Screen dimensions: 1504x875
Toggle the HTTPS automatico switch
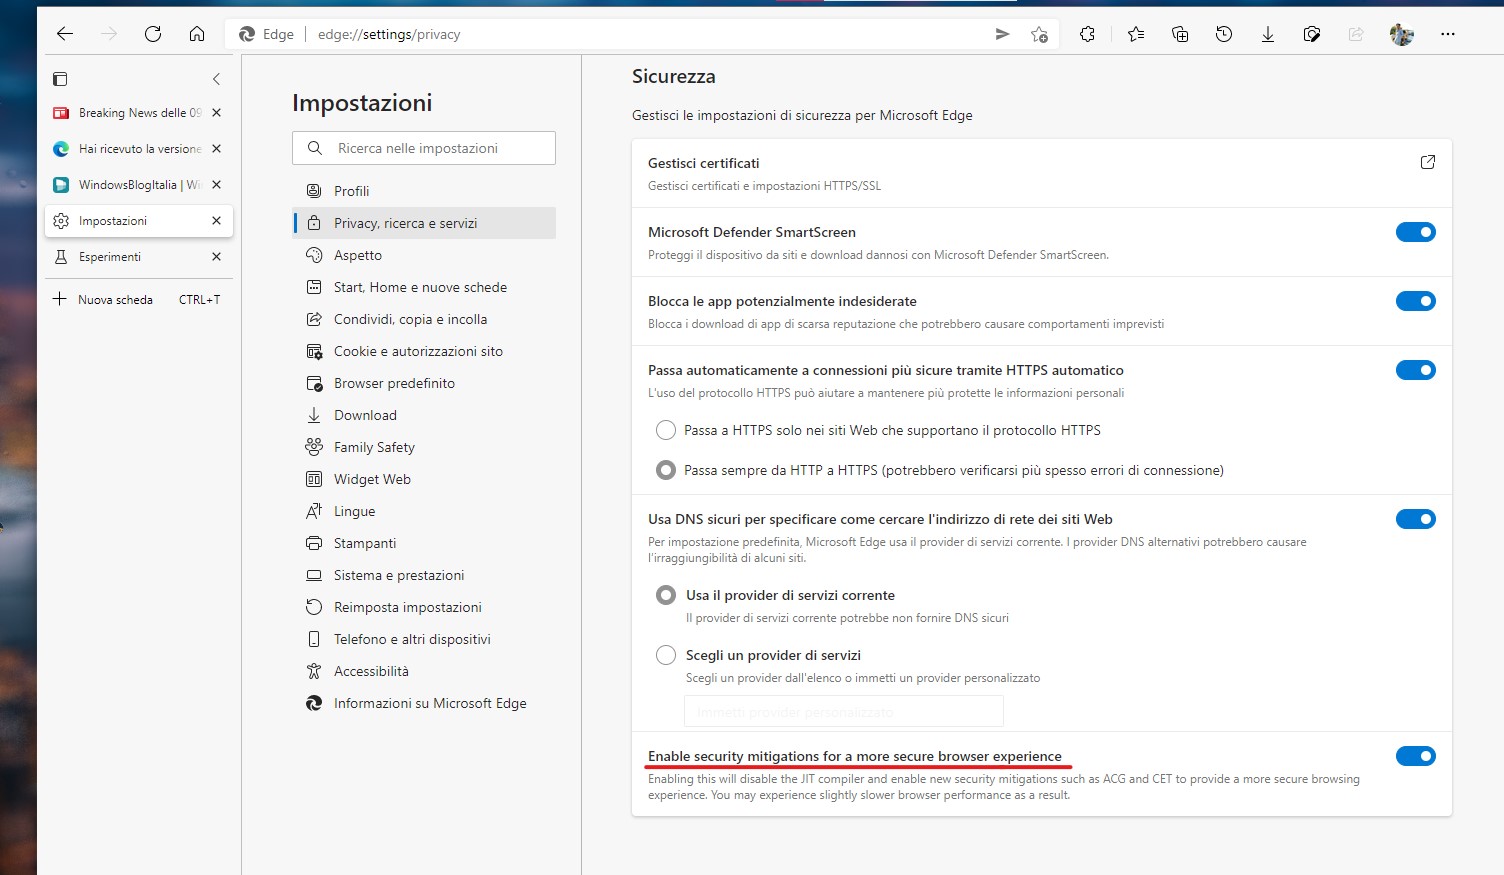click(x=1415, y=370)
